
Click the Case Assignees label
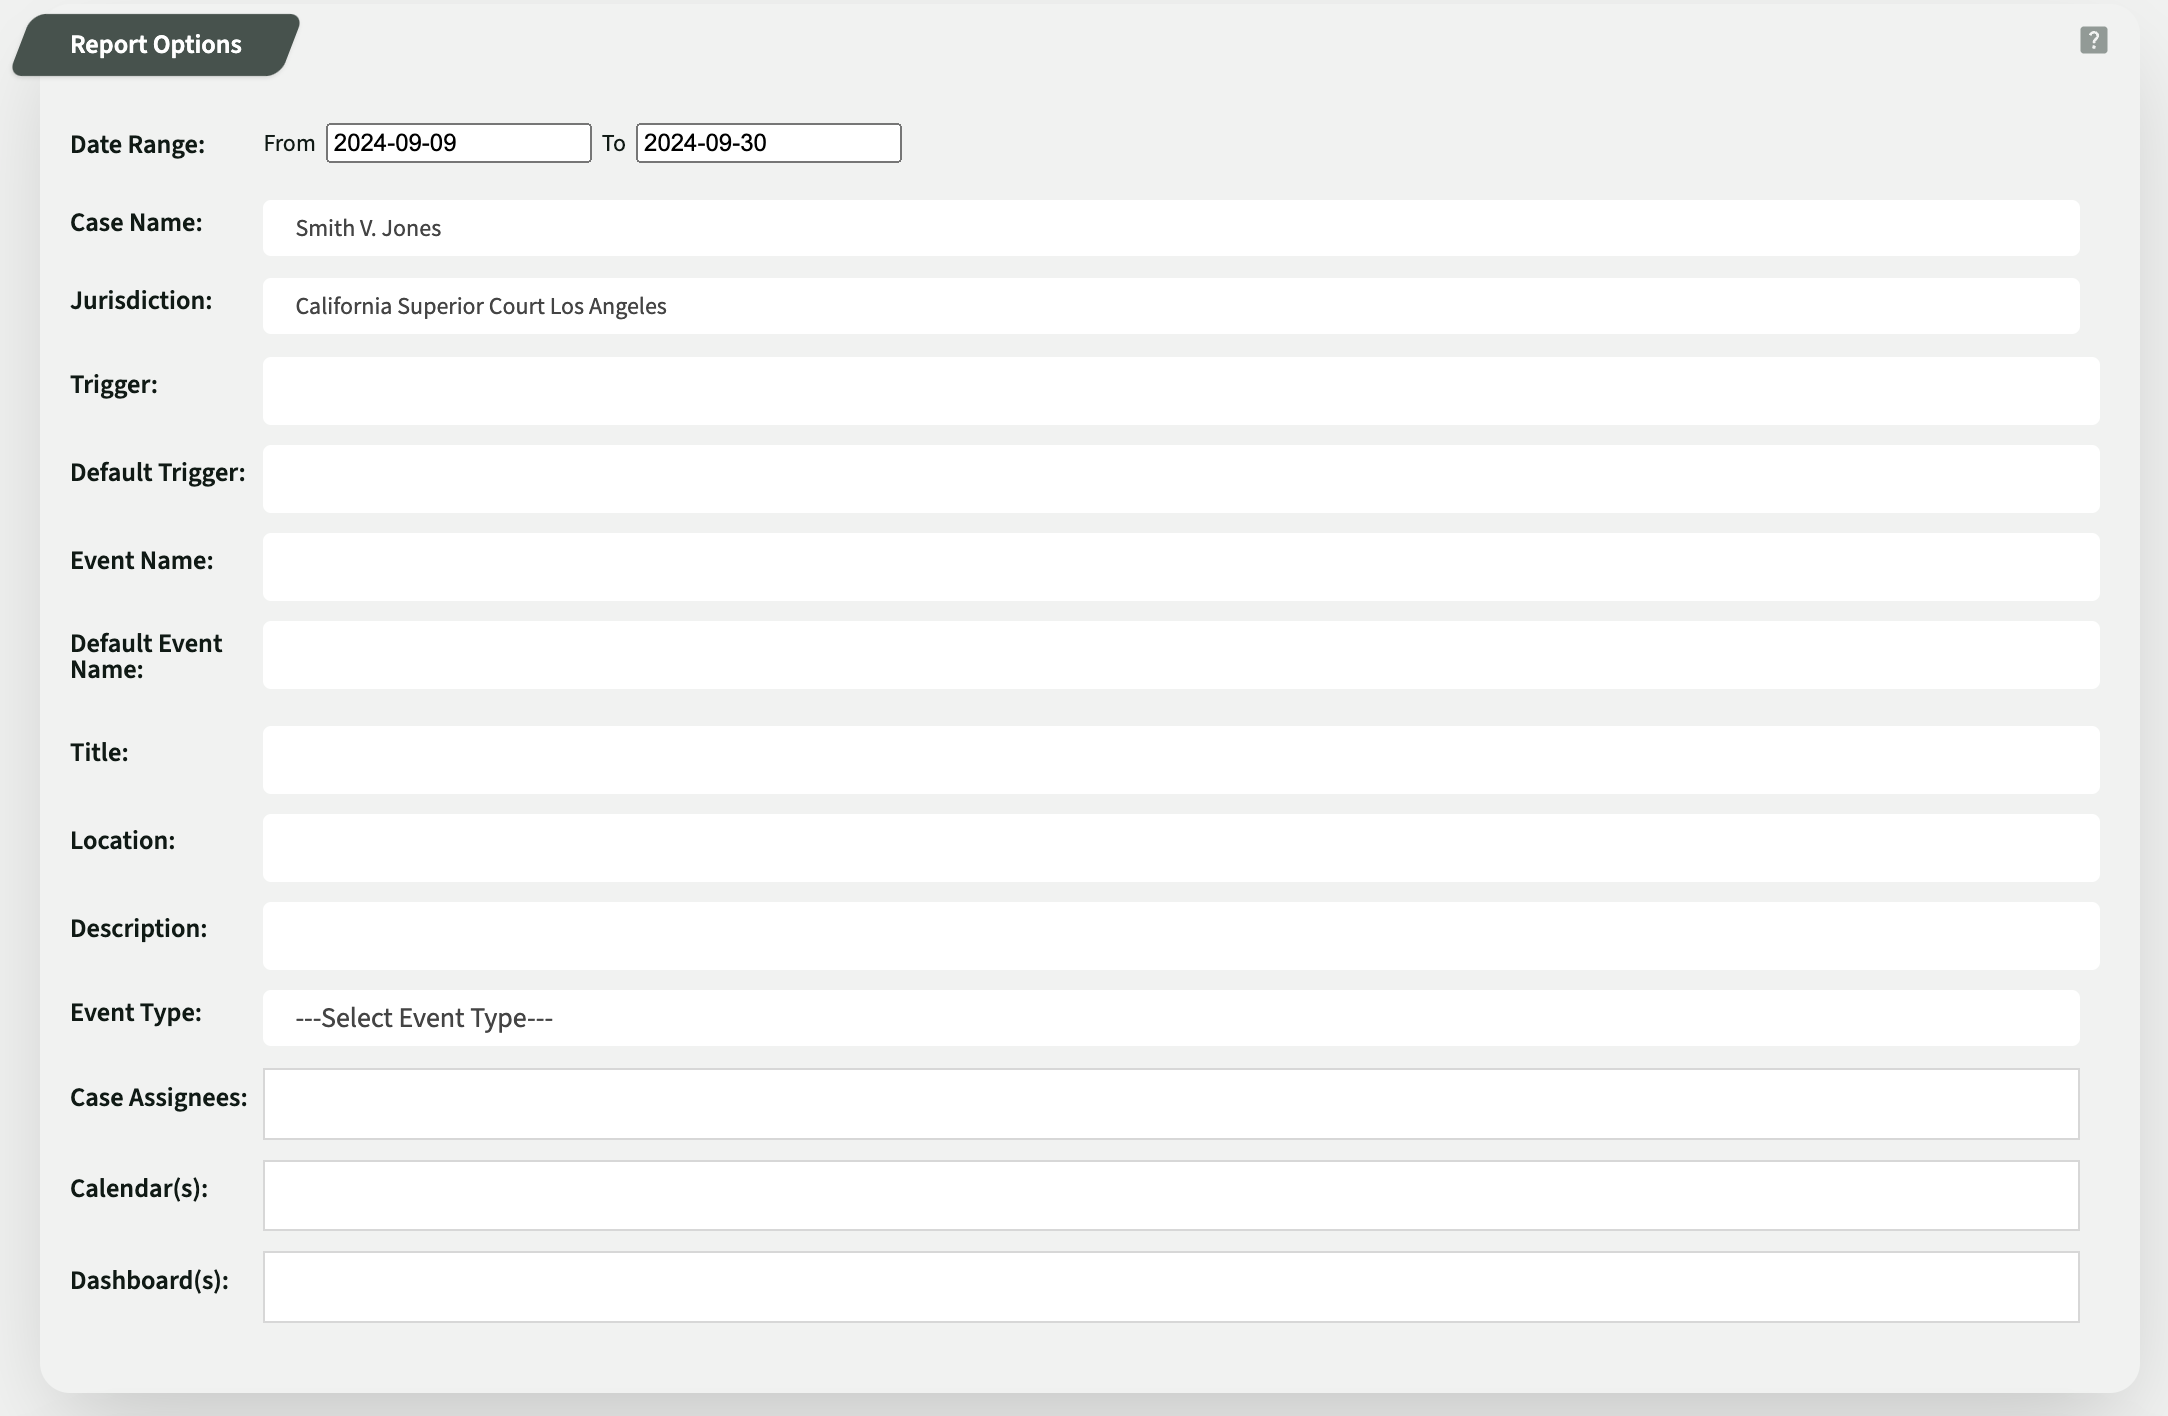point(158,1098)
